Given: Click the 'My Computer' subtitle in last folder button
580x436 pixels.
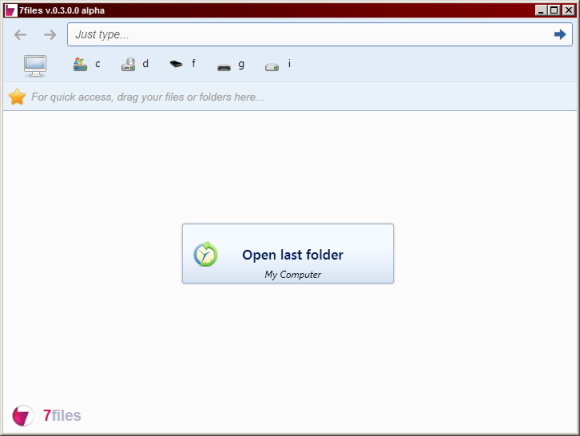Looking at the screenshot, I should coord(293,275).
